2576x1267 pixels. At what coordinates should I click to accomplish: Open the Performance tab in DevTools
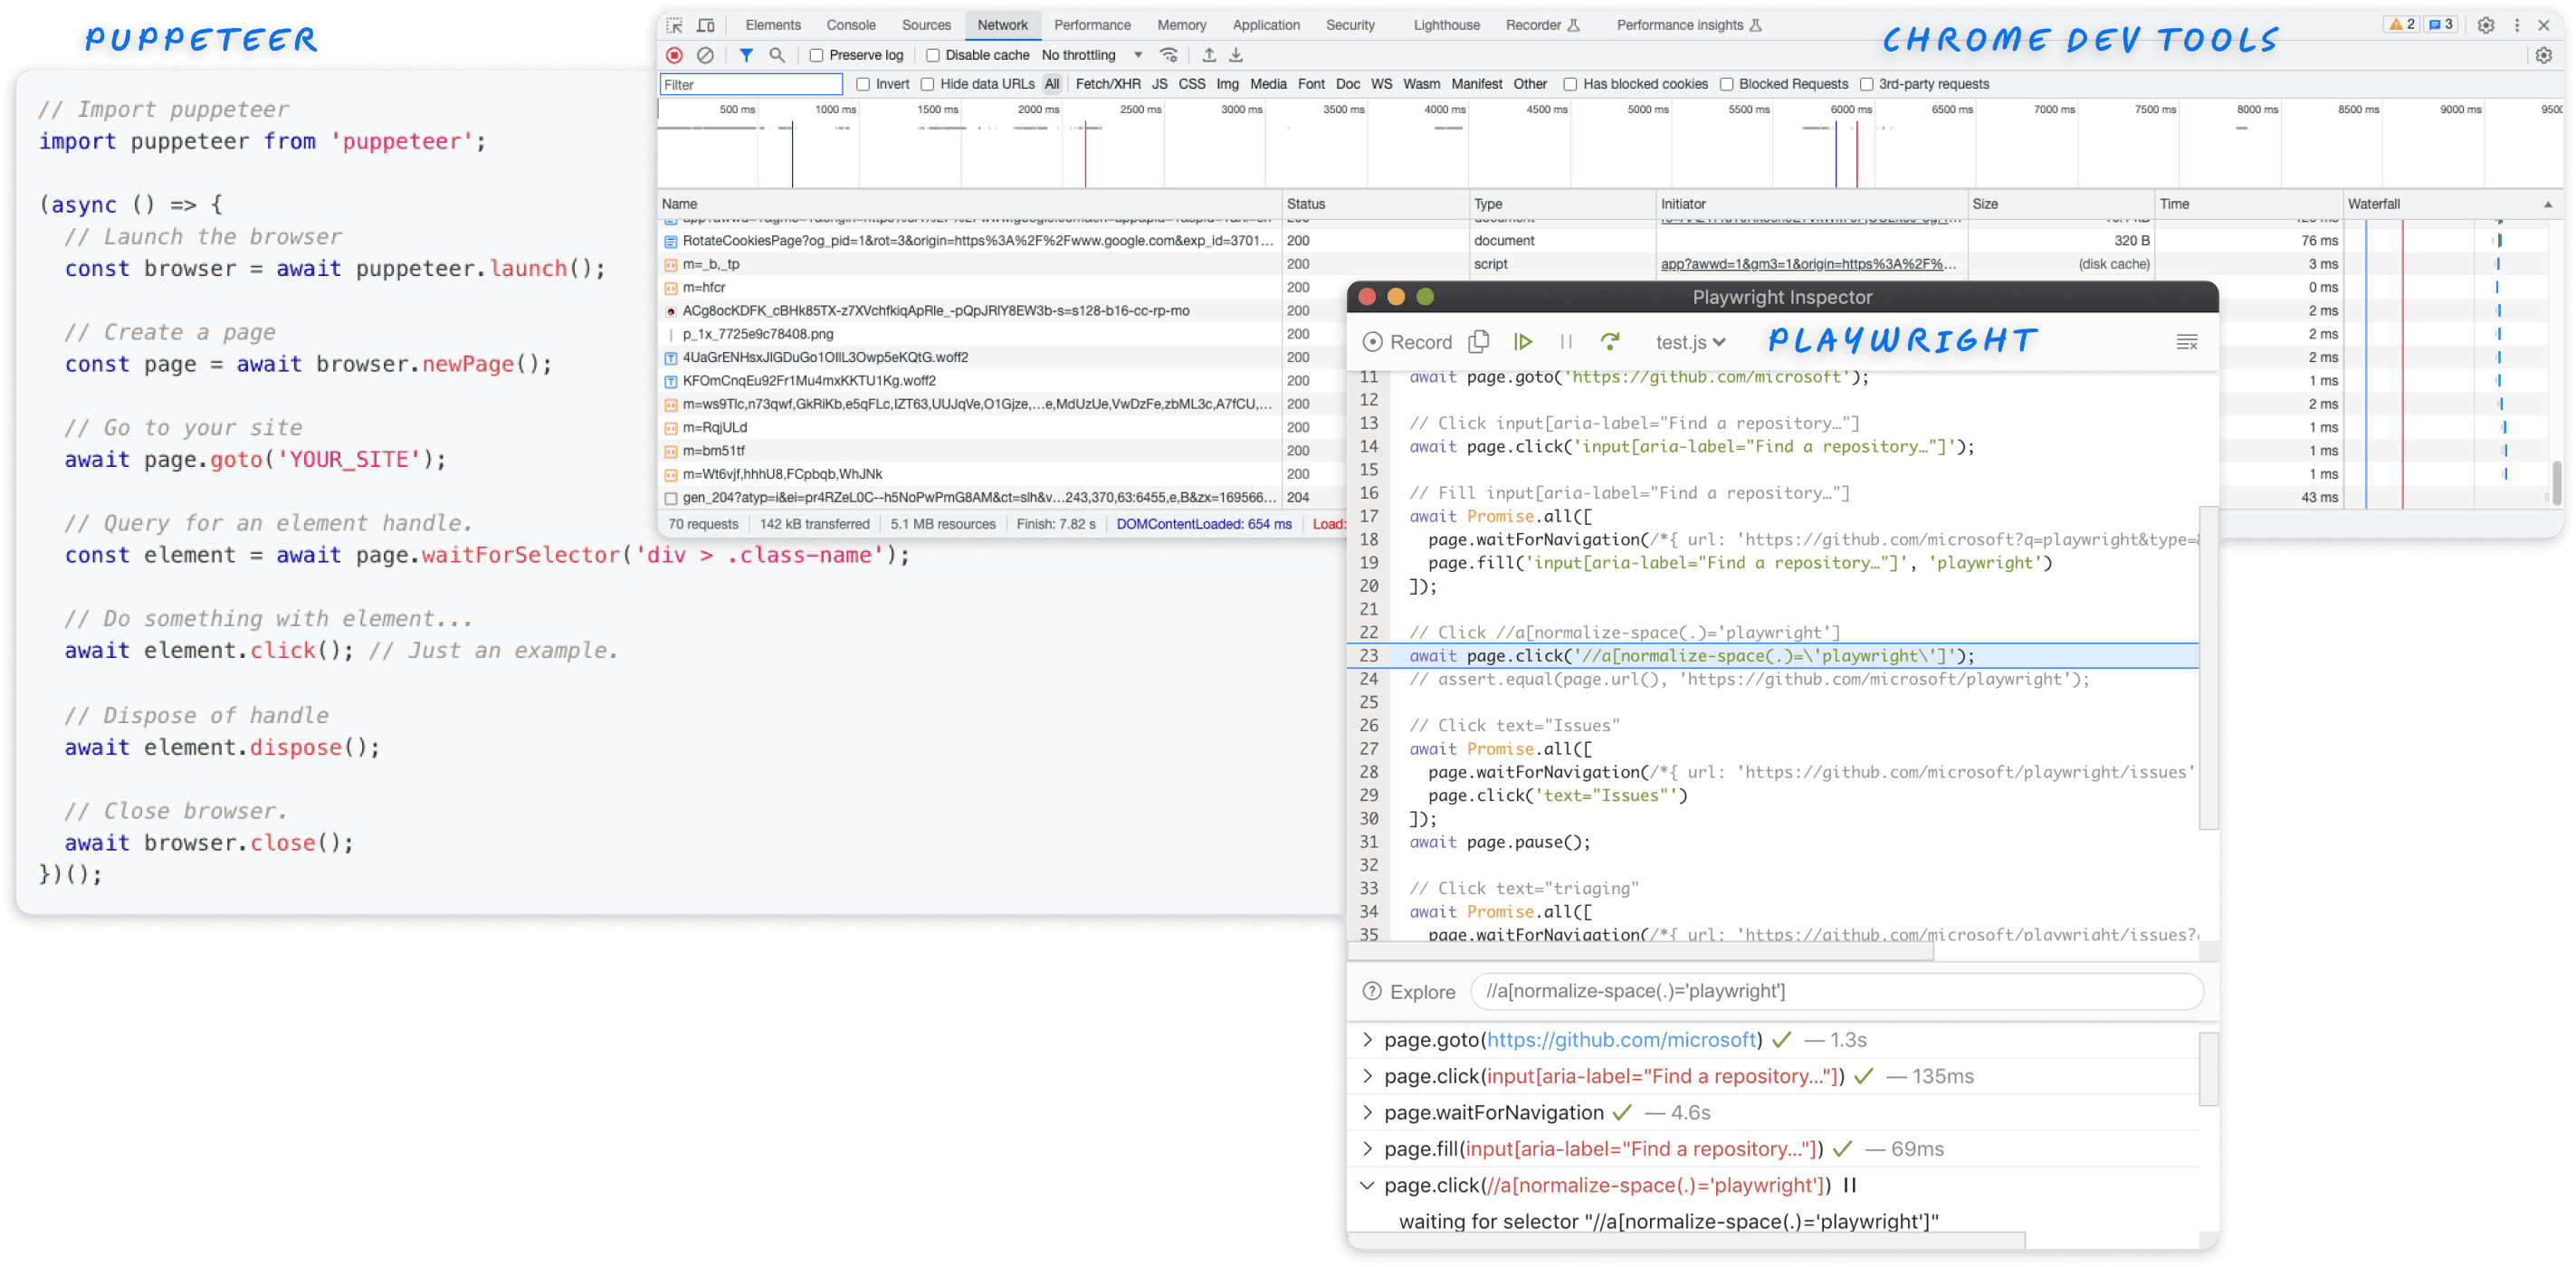point(1092,25)
